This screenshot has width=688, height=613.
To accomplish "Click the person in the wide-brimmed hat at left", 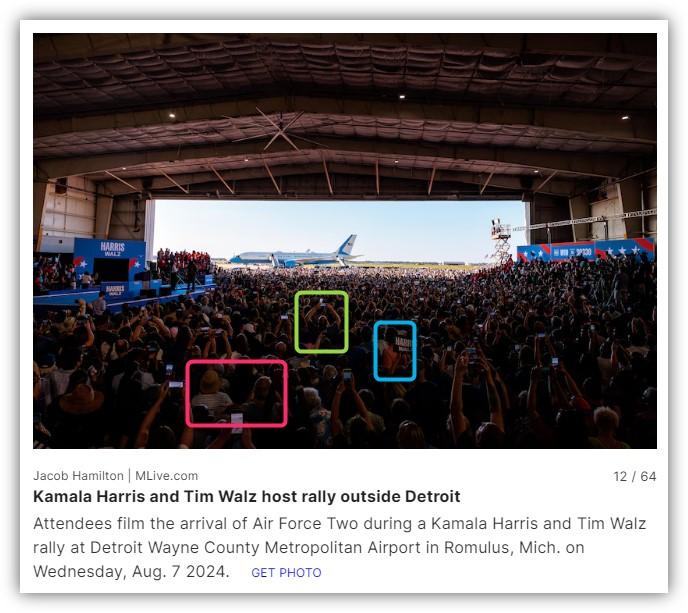I will [x=81, y=400].
